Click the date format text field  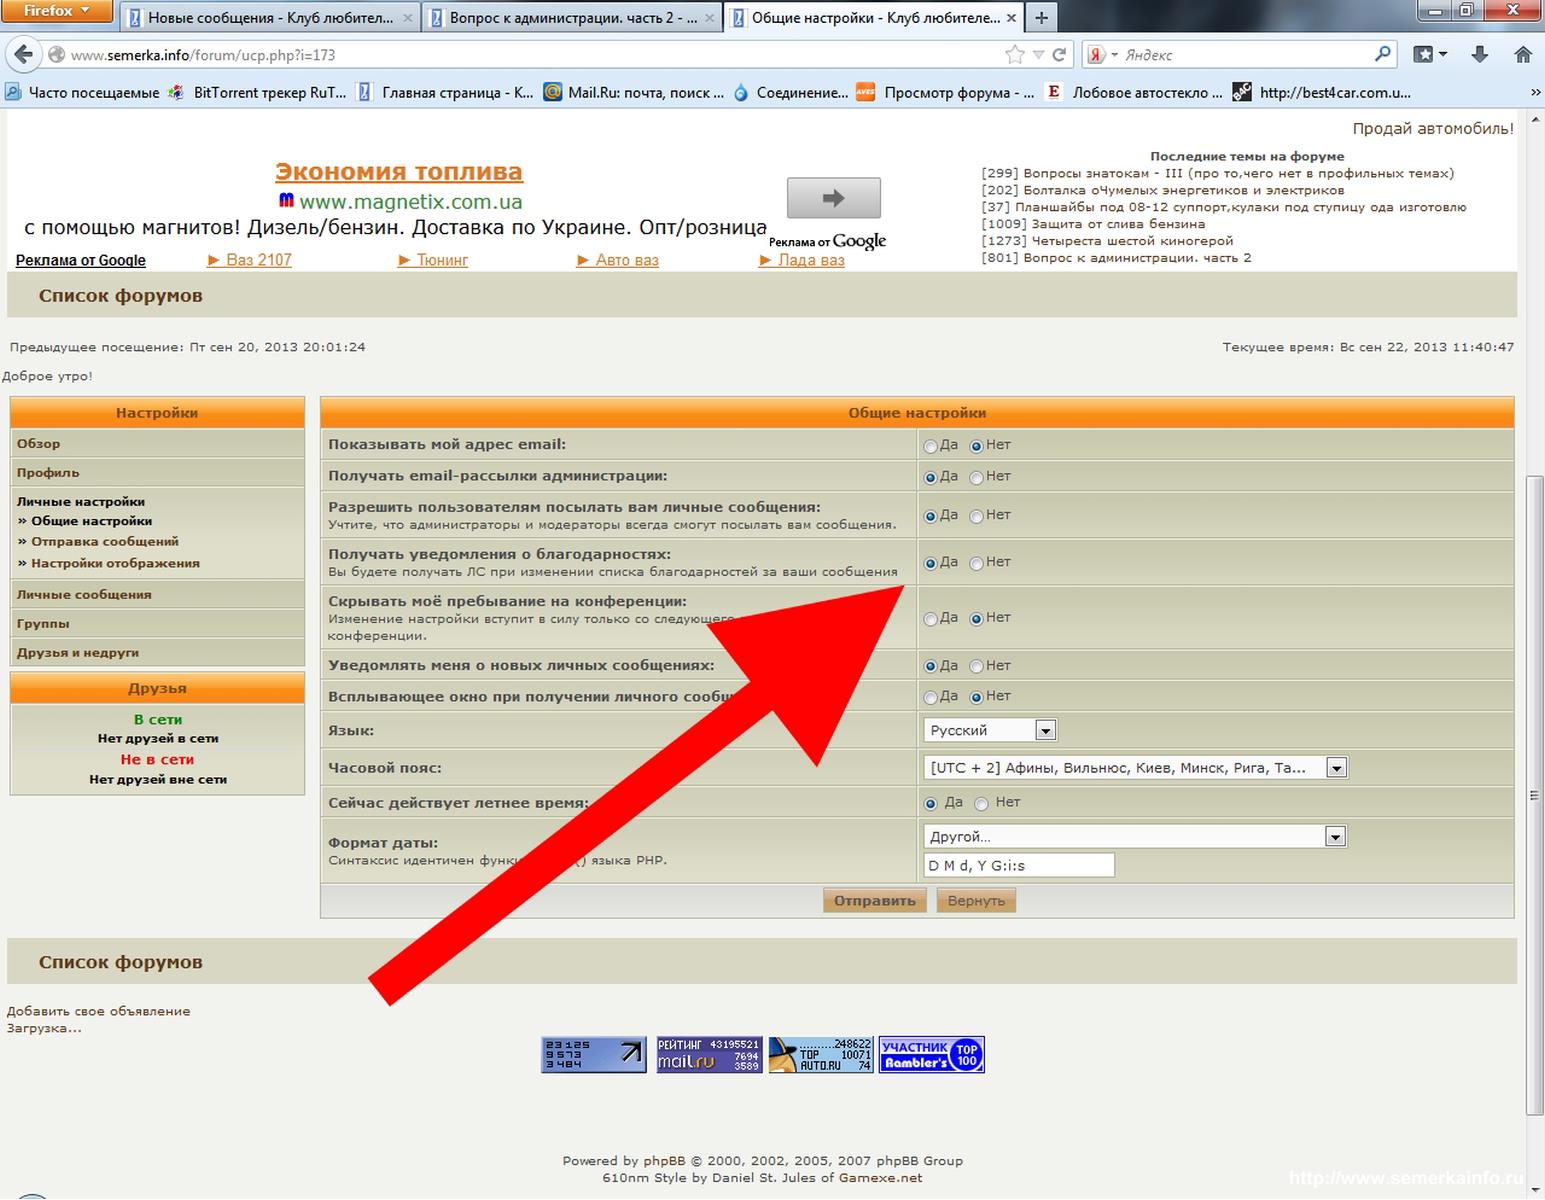pos(1018,865)
